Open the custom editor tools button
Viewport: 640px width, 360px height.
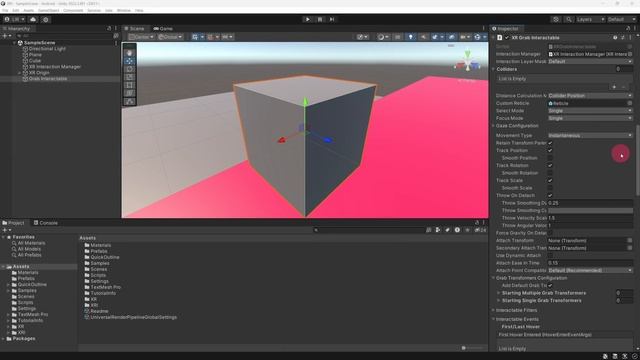point(129,101)
